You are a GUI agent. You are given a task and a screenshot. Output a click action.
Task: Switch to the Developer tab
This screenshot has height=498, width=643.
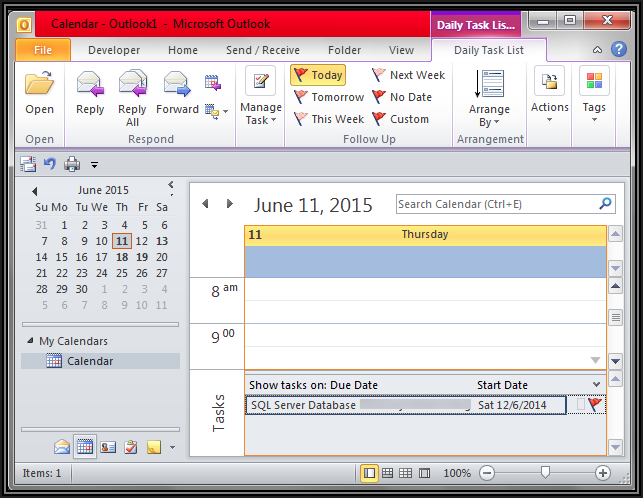(114, 50)
